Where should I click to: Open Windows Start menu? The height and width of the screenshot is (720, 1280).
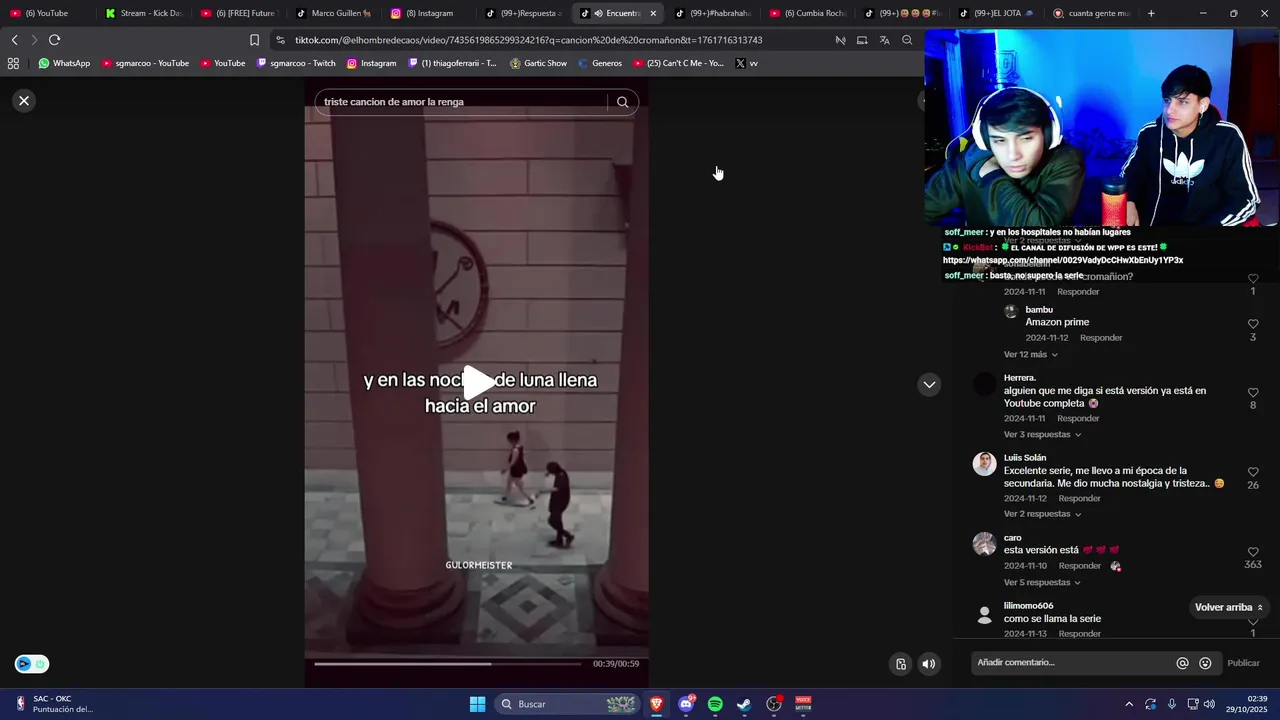click(x=477, y=704)
